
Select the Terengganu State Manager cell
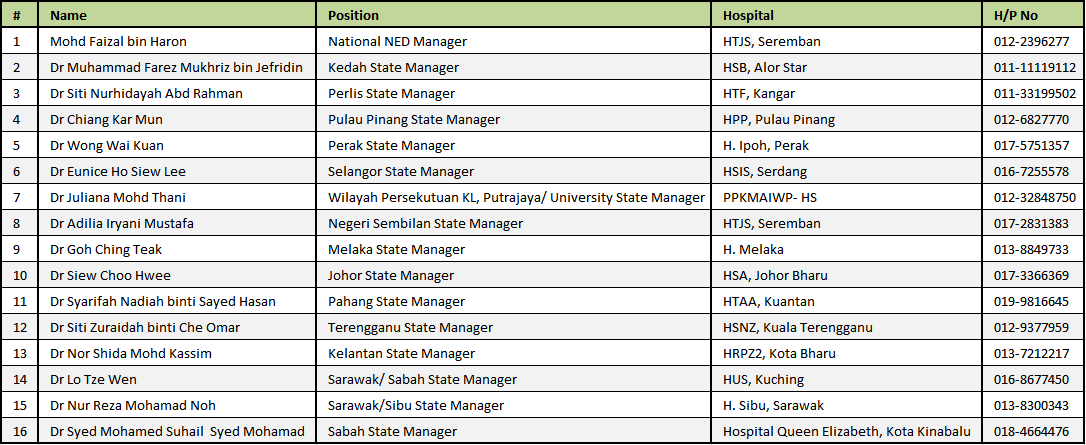pyautogui.click(x=514, y=327)
